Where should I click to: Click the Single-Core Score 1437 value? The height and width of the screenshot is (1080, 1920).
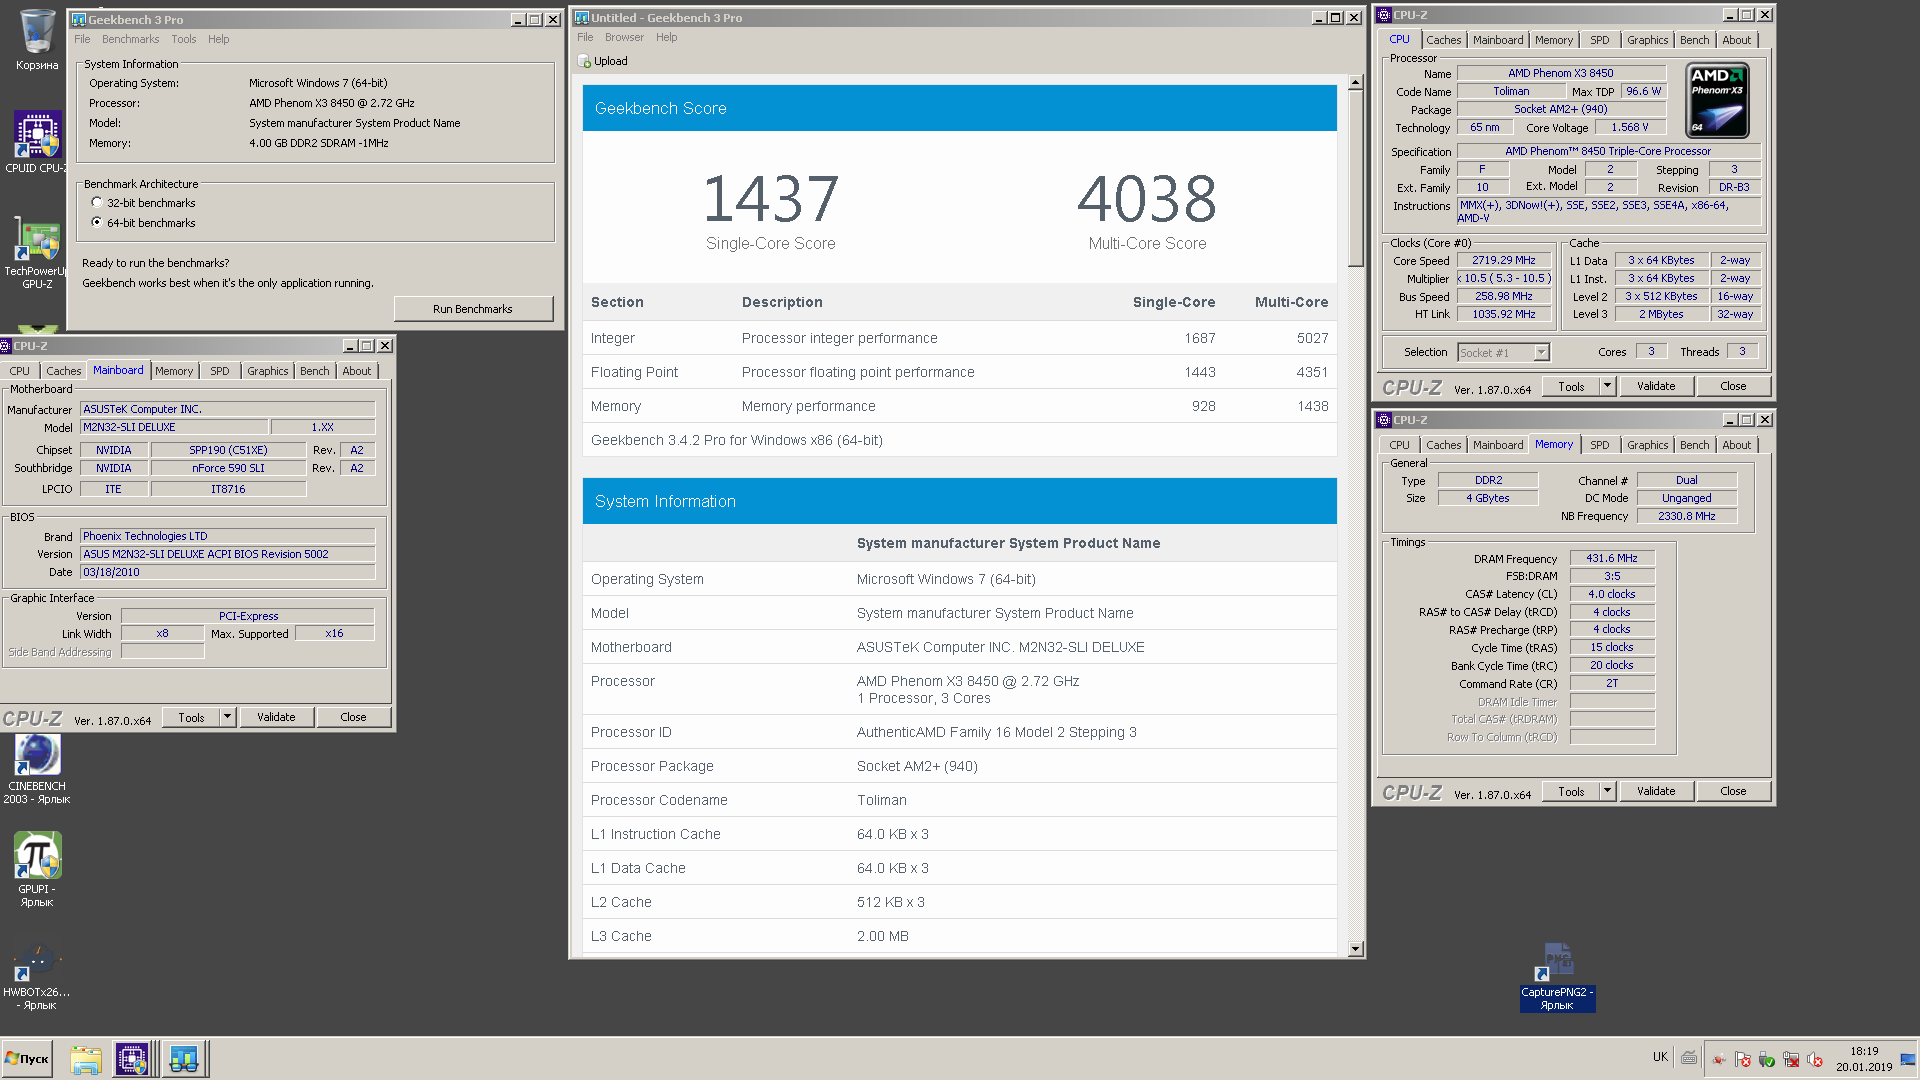[770, 199]
